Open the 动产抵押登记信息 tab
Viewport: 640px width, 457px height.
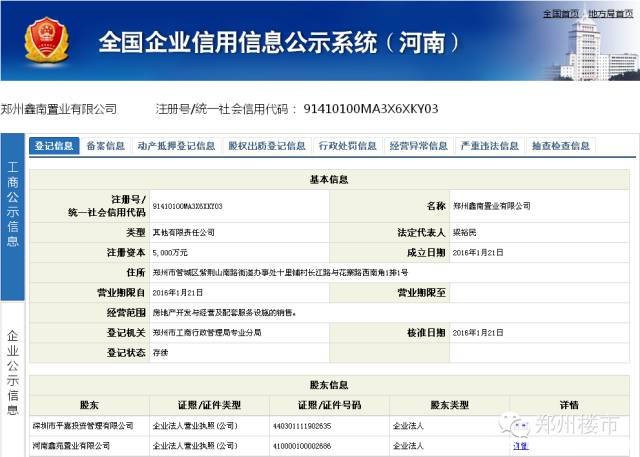[176, 146]
